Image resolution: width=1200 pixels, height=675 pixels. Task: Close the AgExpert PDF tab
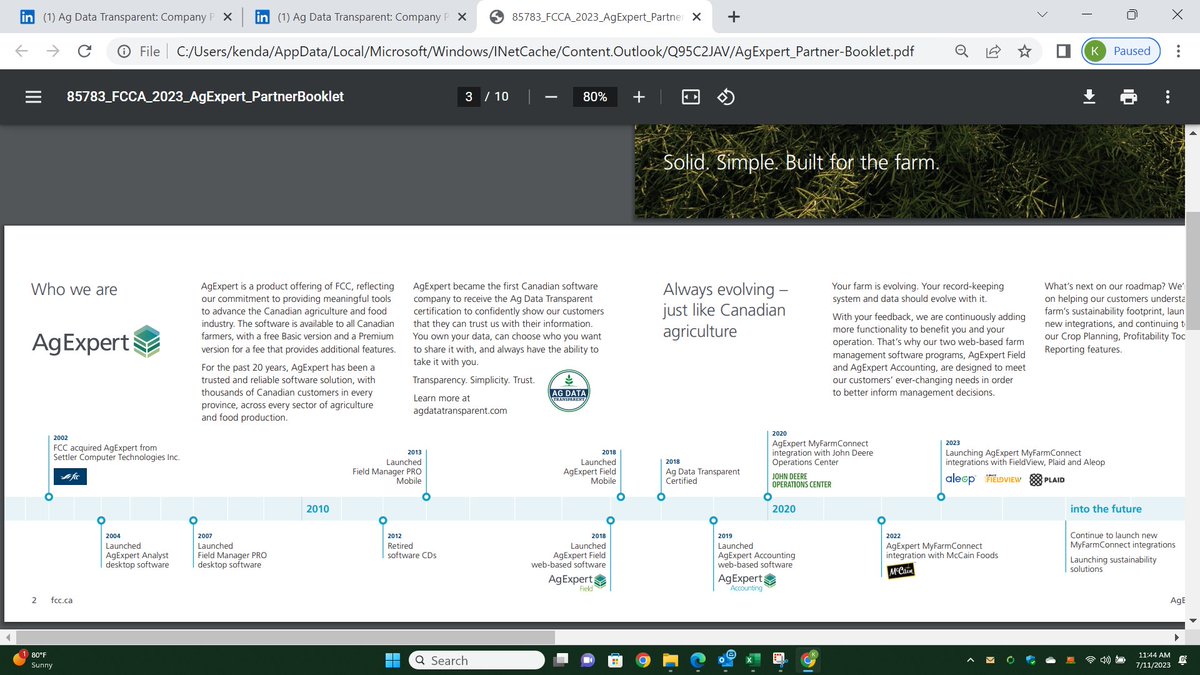click(x=696, y=17)
